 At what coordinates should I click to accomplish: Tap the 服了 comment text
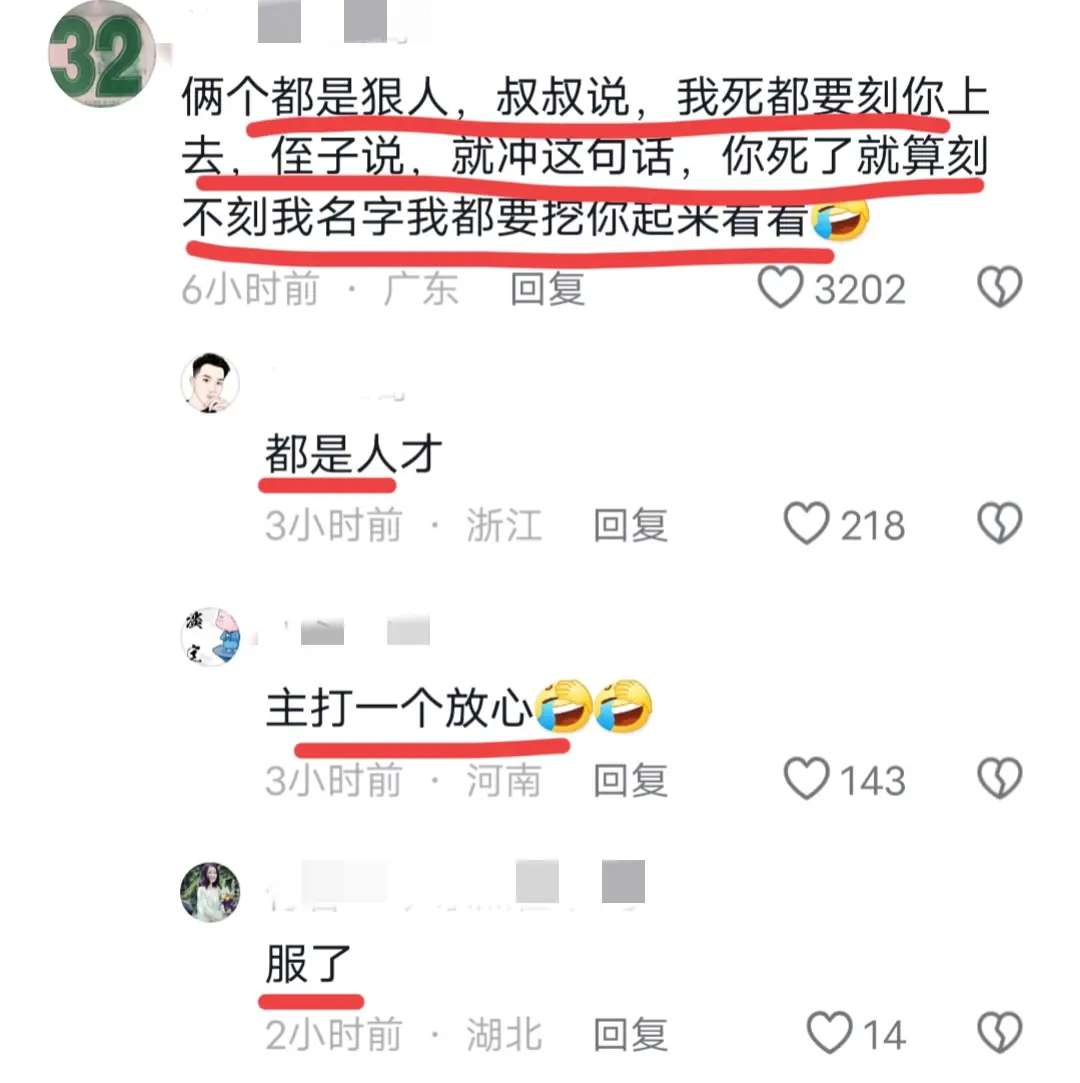(x=309, y=963)
